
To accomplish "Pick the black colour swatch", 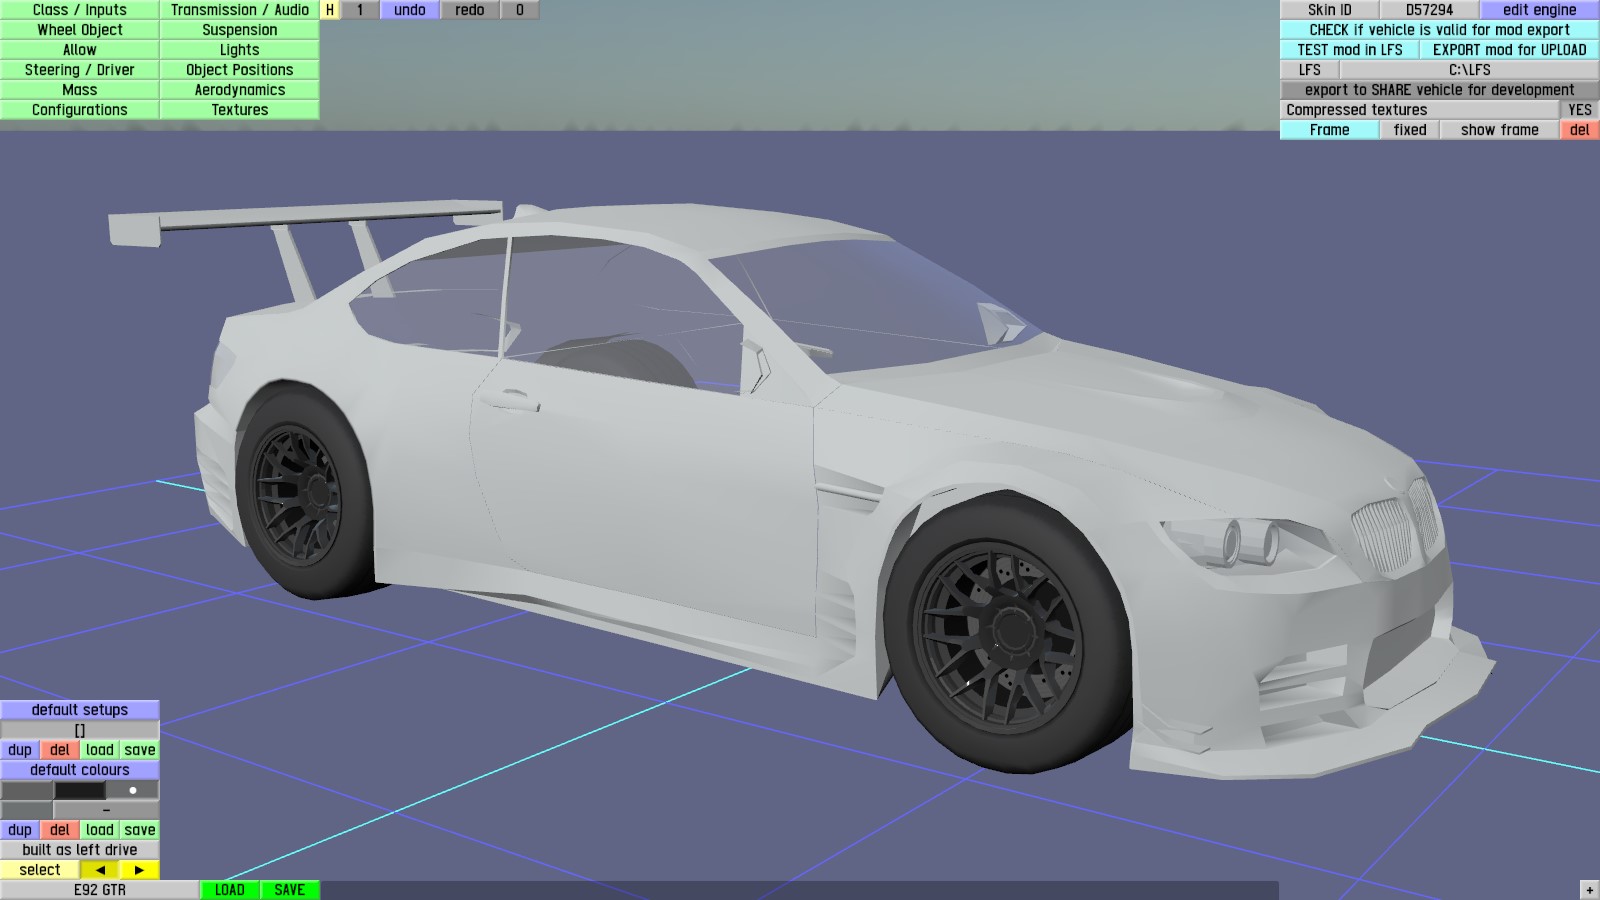I will click(x=80, y=790).
